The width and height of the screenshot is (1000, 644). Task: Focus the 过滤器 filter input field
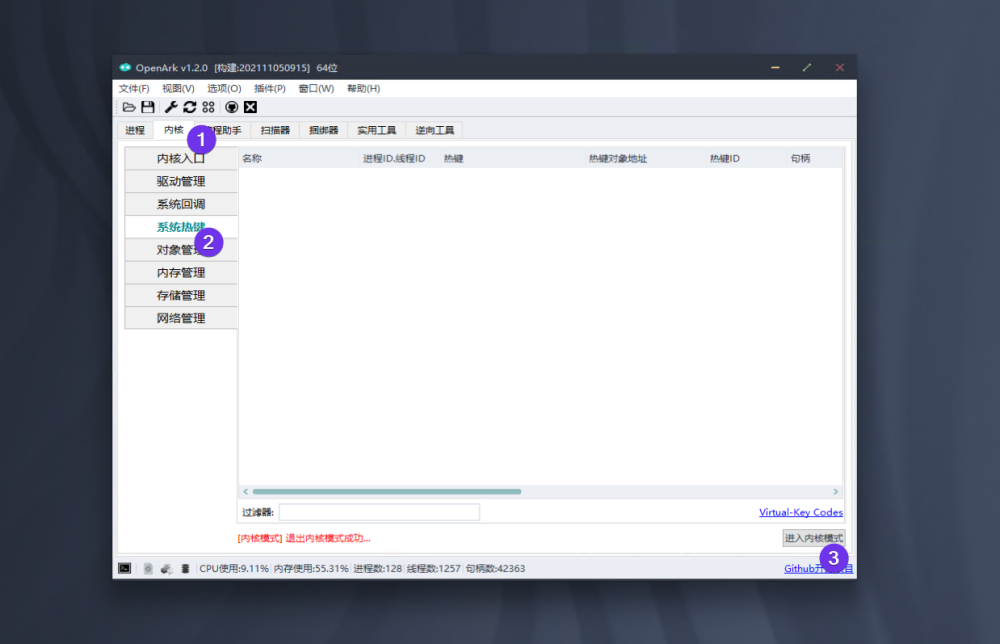pyautogui.click(x=379, y=512)
